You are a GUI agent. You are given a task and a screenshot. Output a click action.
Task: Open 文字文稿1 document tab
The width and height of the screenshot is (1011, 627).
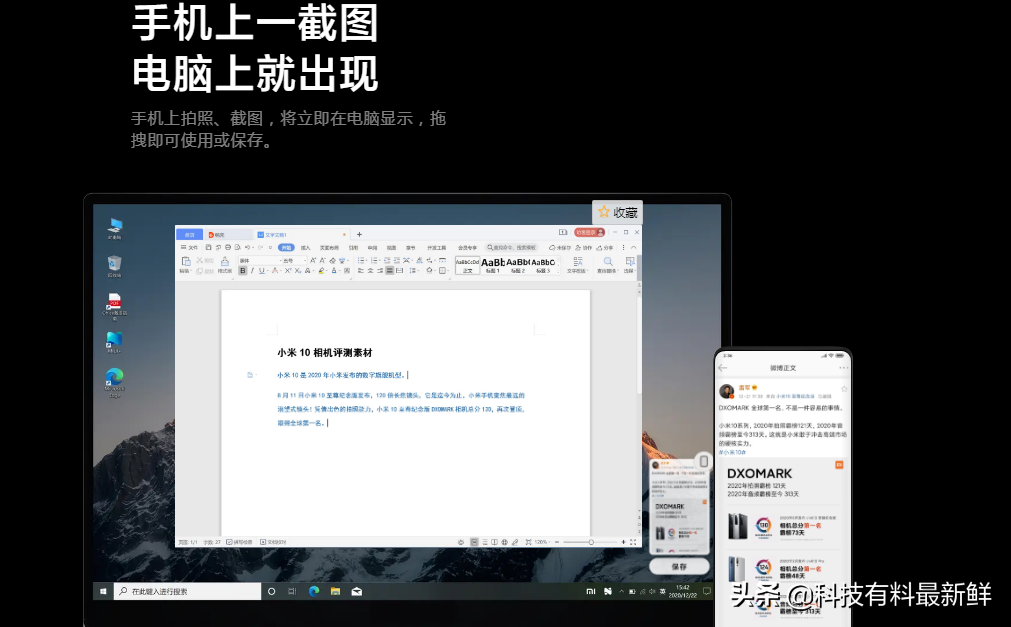coord(302,235)
